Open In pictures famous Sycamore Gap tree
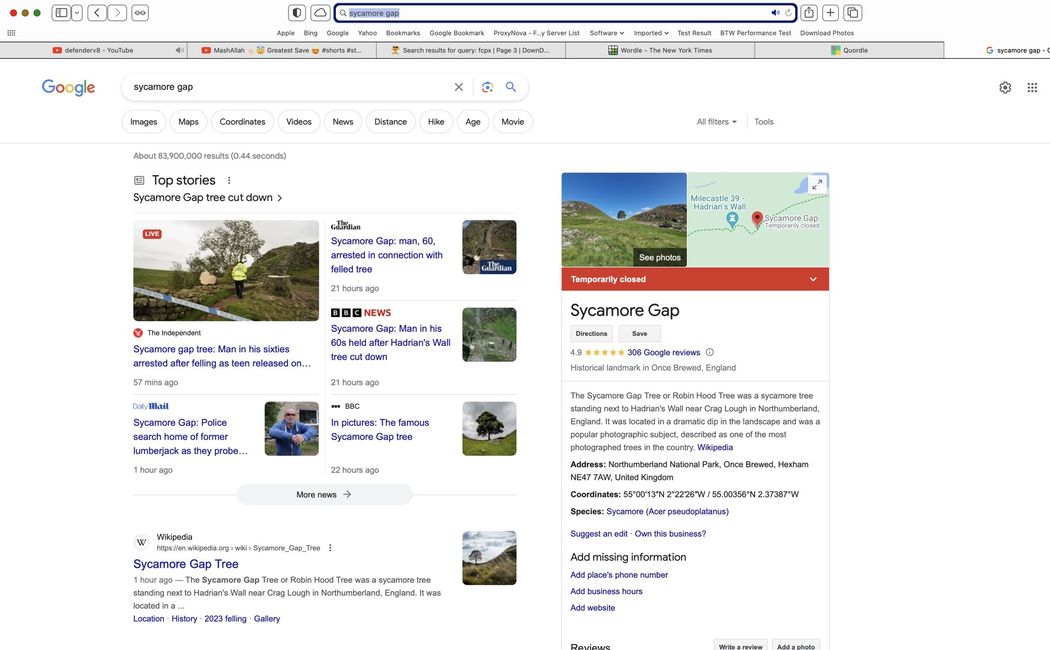Image resolution: width=1050 pixels, height=650 pixels. click(x=380, y=430)
